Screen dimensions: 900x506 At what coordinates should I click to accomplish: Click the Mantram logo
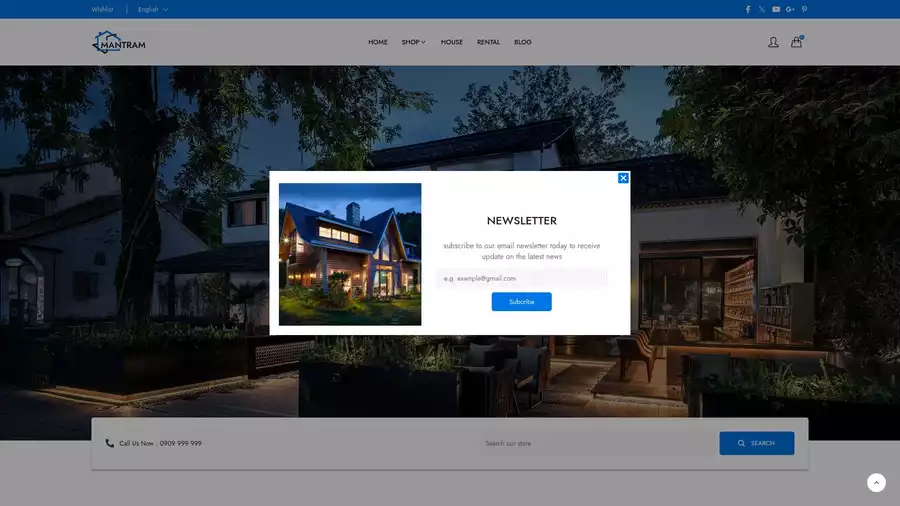(119, 42)
